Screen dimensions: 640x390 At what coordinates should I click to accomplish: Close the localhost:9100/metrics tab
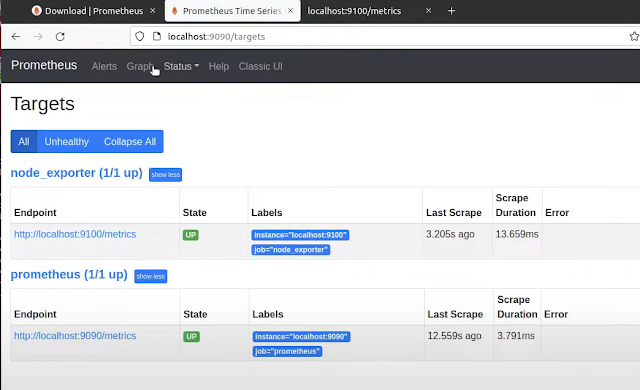(x=428, y=11)
